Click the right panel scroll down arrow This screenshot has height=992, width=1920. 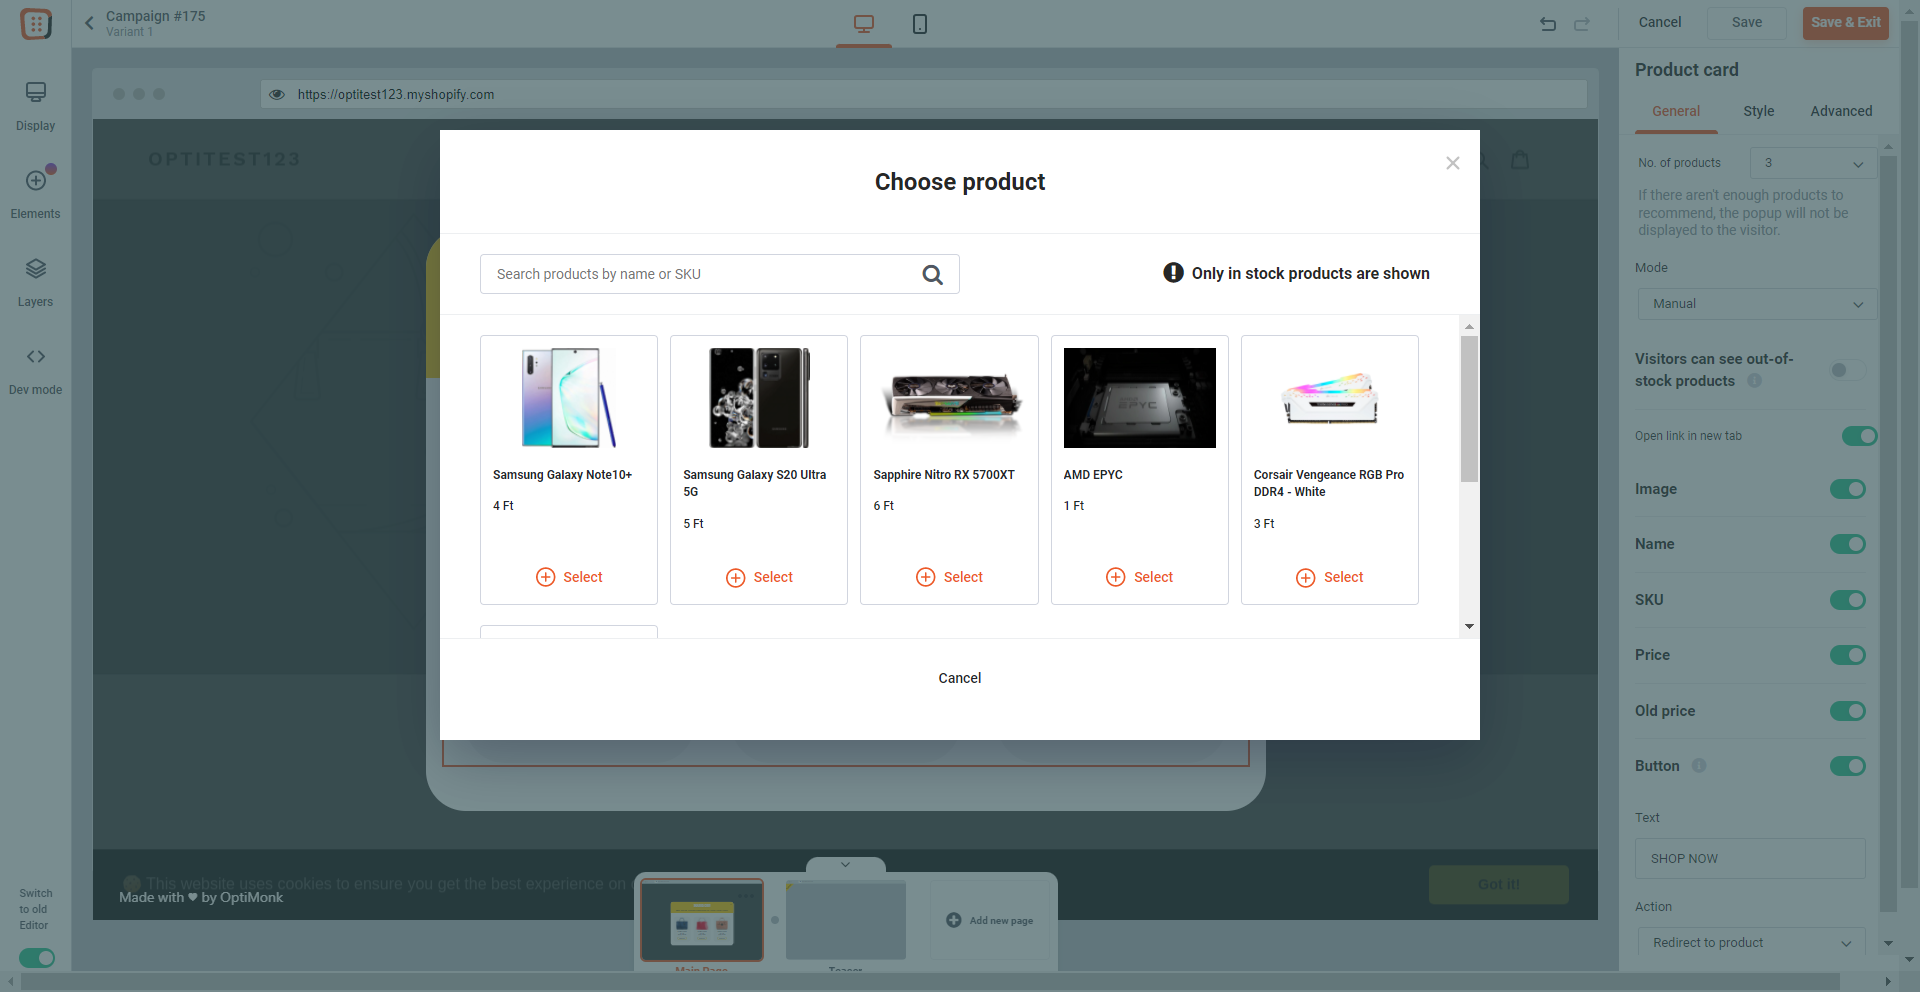(1888, 943)
